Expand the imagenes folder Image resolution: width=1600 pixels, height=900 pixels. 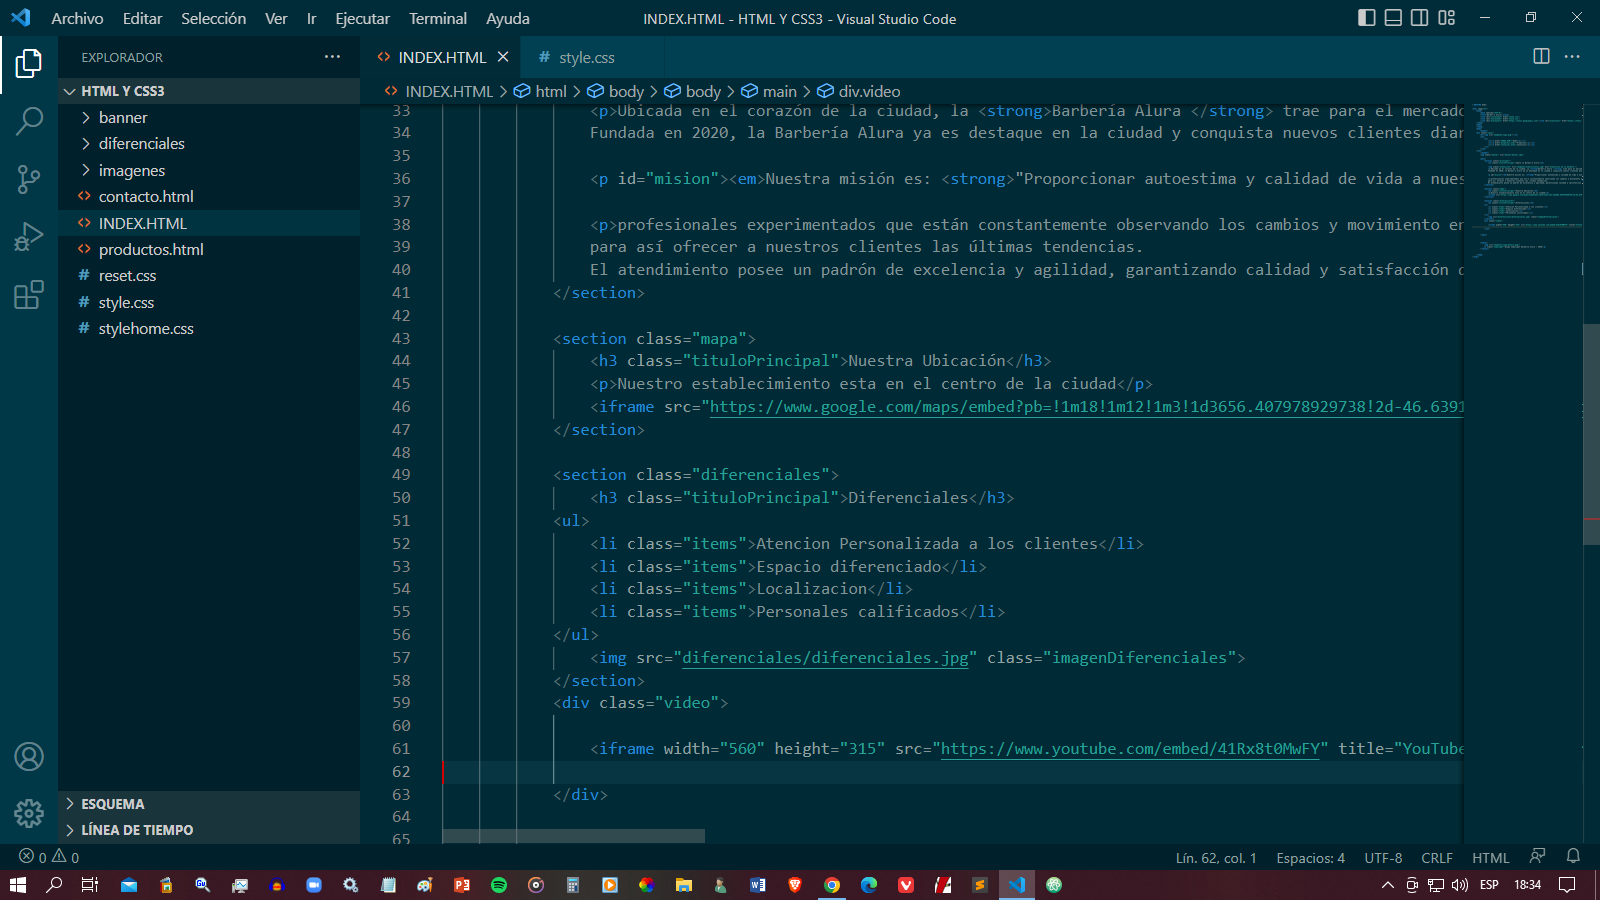tap(209, 170)
